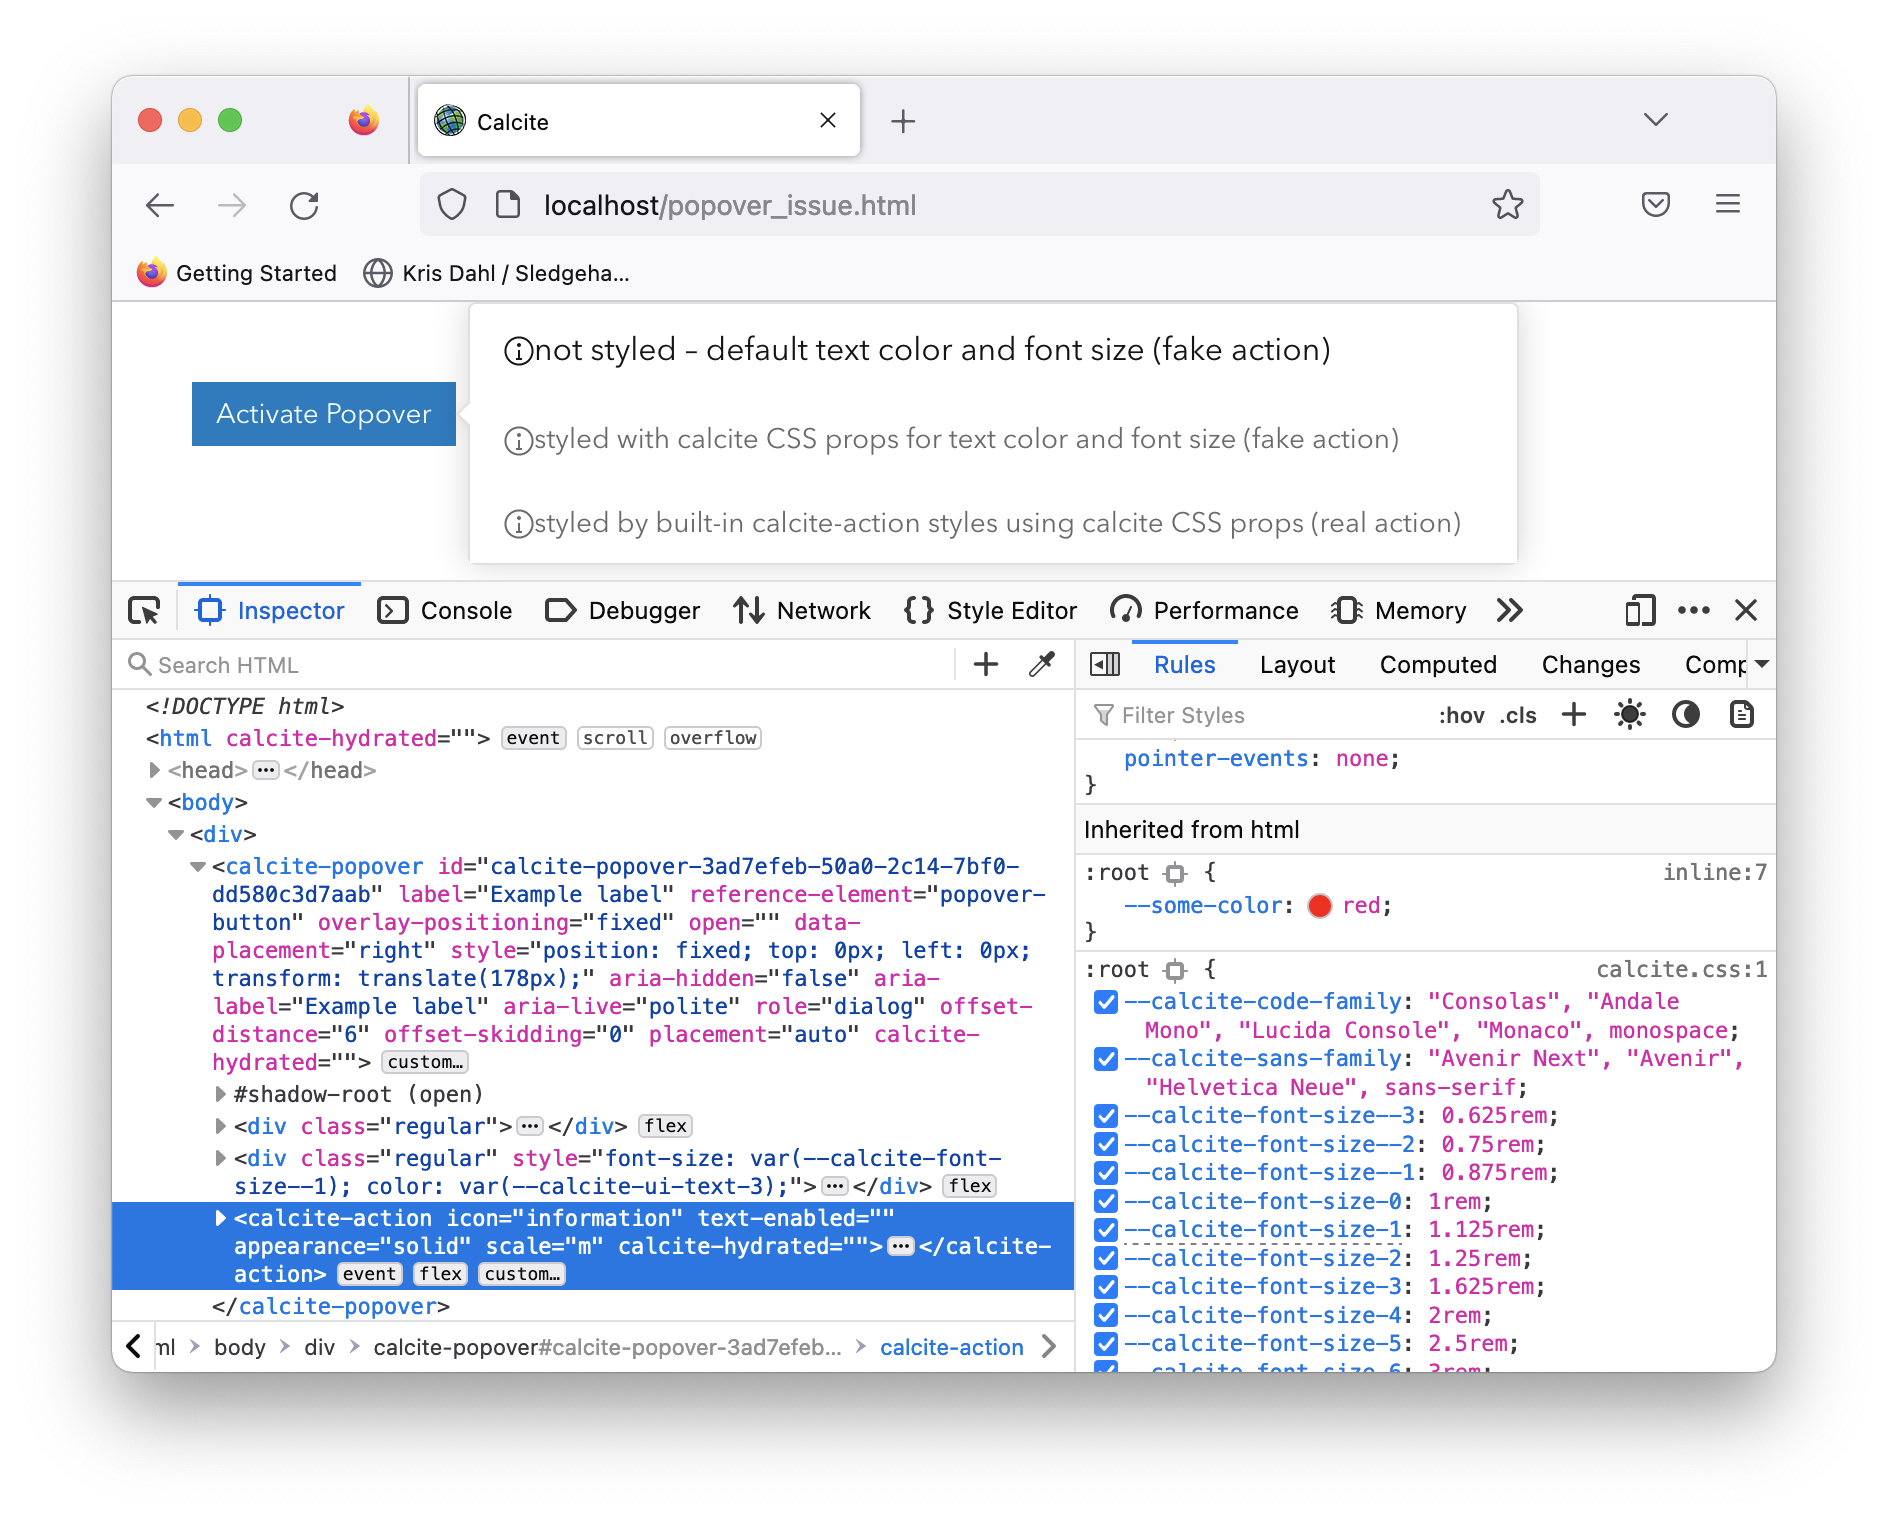This screenshot has width=1888, height=1520.
Task: Expand the #shadow-root (open) node
Action: [x=219, y=1094]
